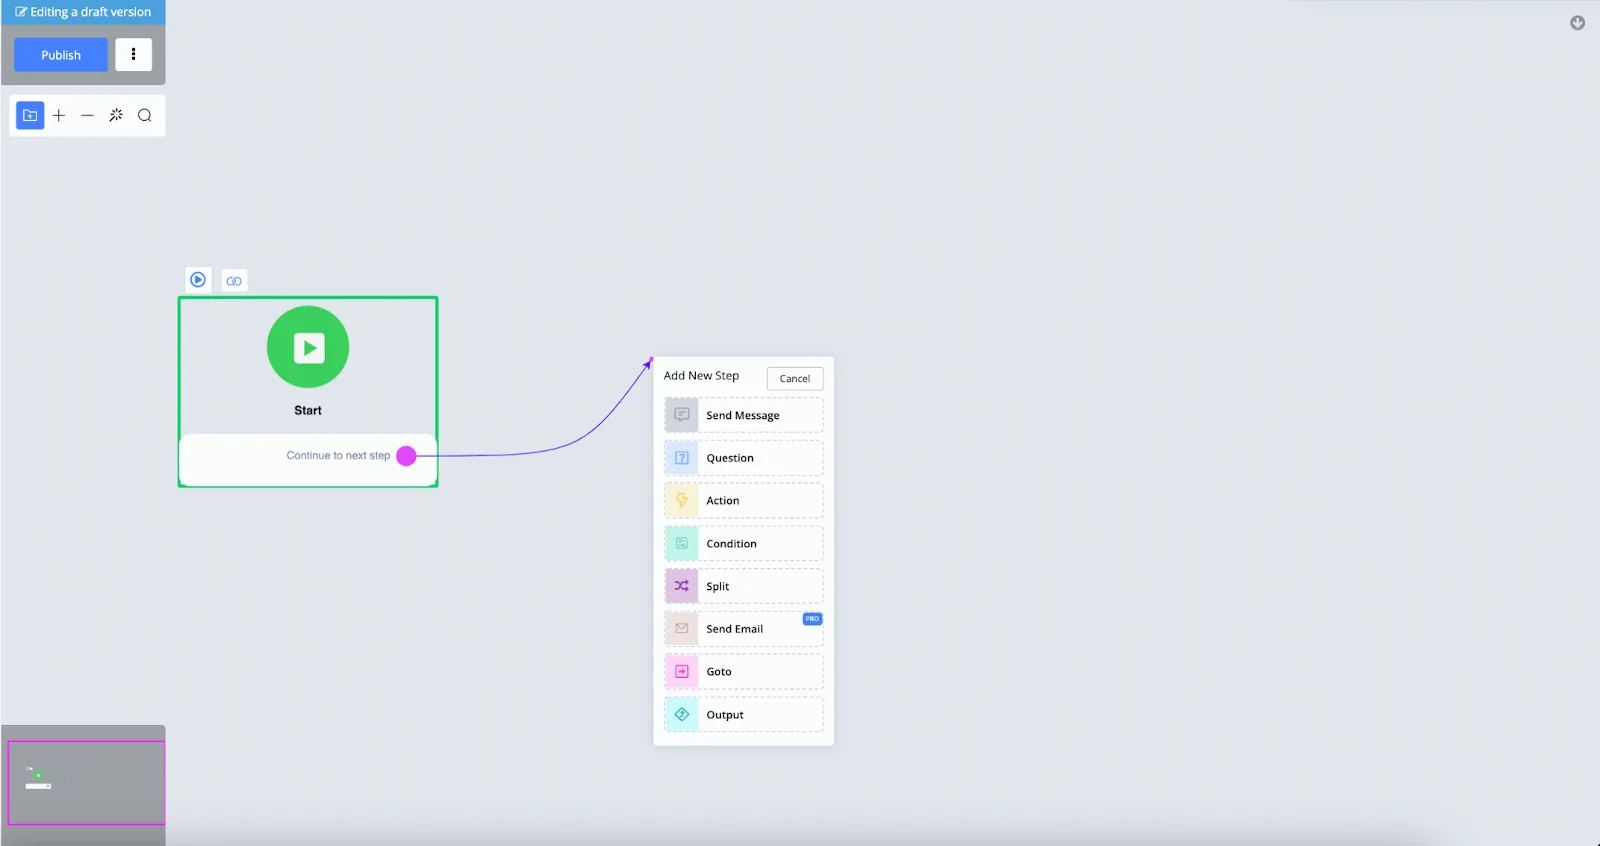Choose Send Message step
Viewport: 1600px width, 846px height.
(744, 415)
